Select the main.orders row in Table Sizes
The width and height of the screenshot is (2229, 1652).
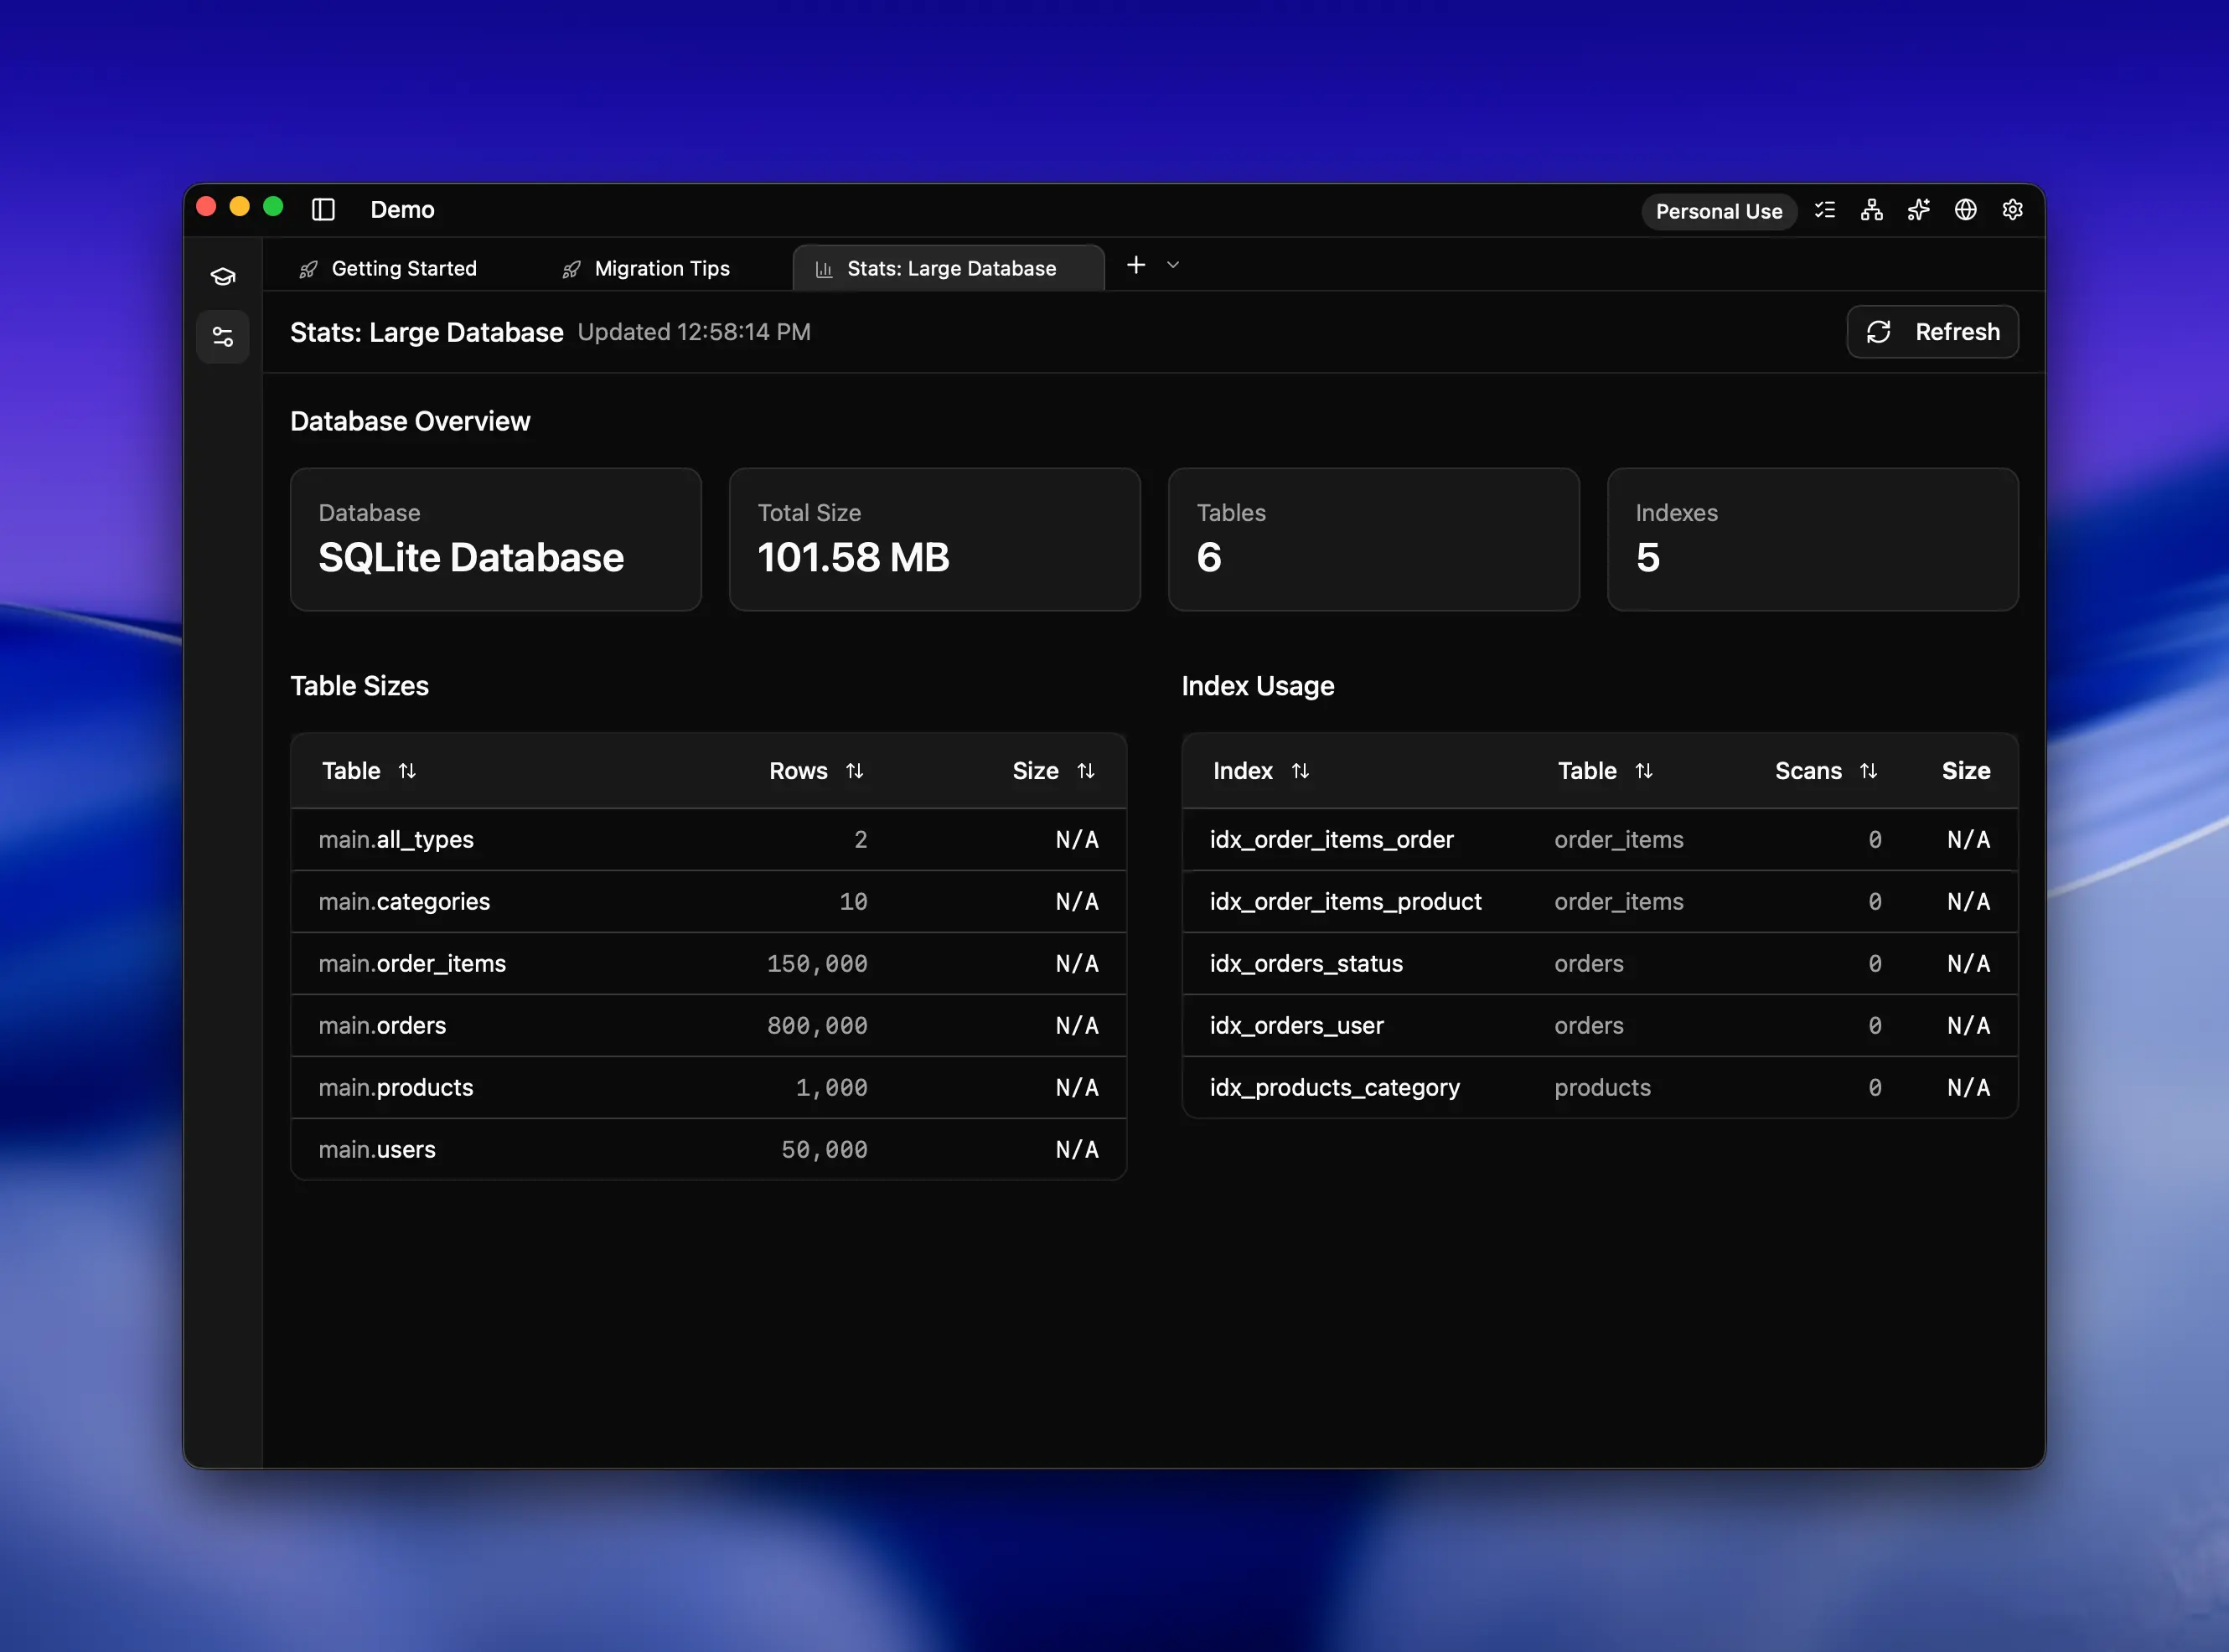708,1025
